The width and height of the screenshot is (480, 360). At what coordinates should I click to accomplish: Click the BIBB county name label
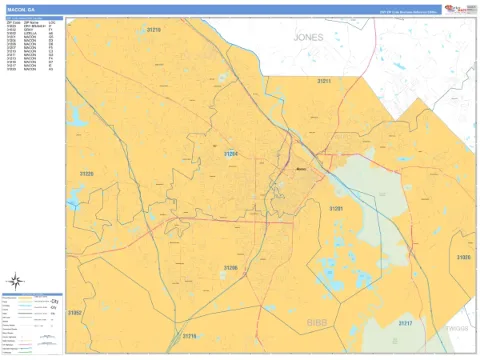tap(317, 323)
